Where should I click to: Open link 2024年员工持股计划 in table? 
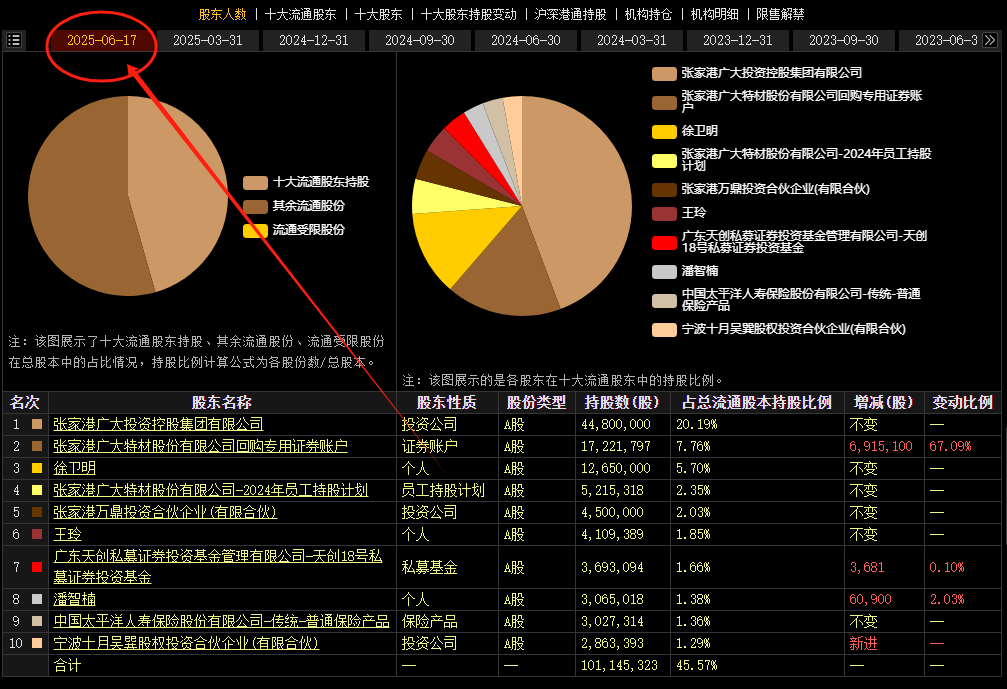point(211,491)
